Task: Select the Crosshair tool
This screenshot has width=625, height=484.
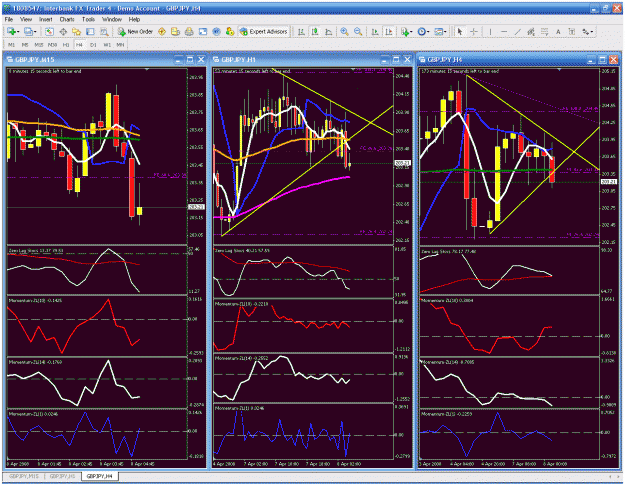Action: (x=474, y=31)
